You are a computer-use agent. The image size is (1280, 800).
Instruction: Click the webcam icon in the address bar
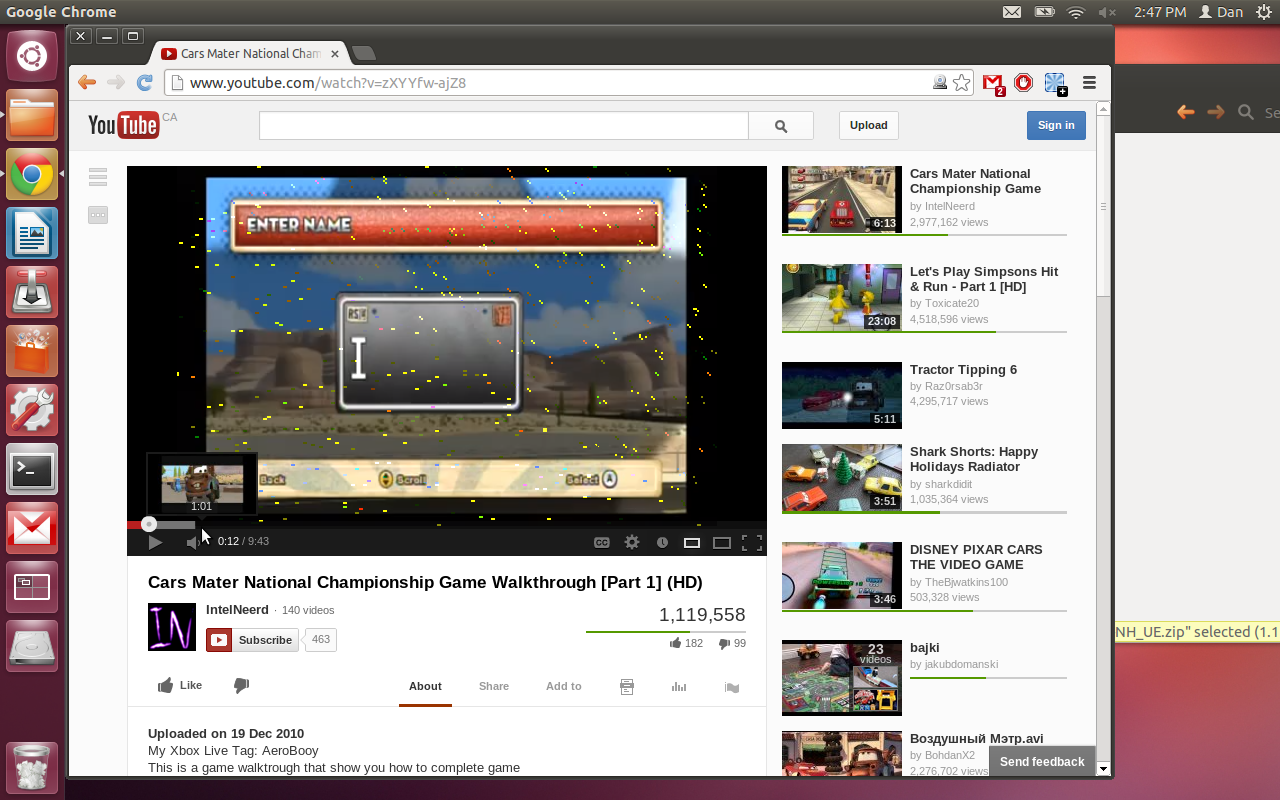point(940,83)
